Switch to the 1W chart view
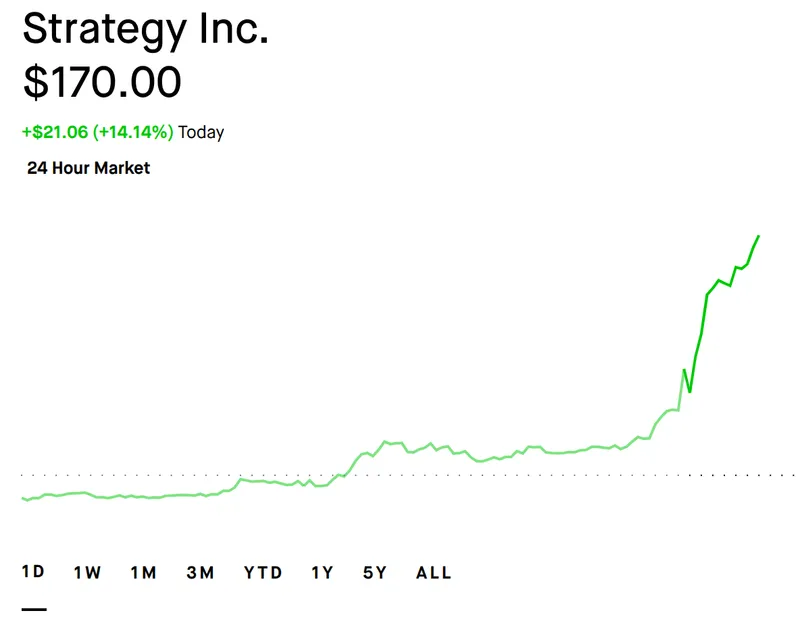The height and width of the screenshot is (622, 800). (x=86, y=572)
